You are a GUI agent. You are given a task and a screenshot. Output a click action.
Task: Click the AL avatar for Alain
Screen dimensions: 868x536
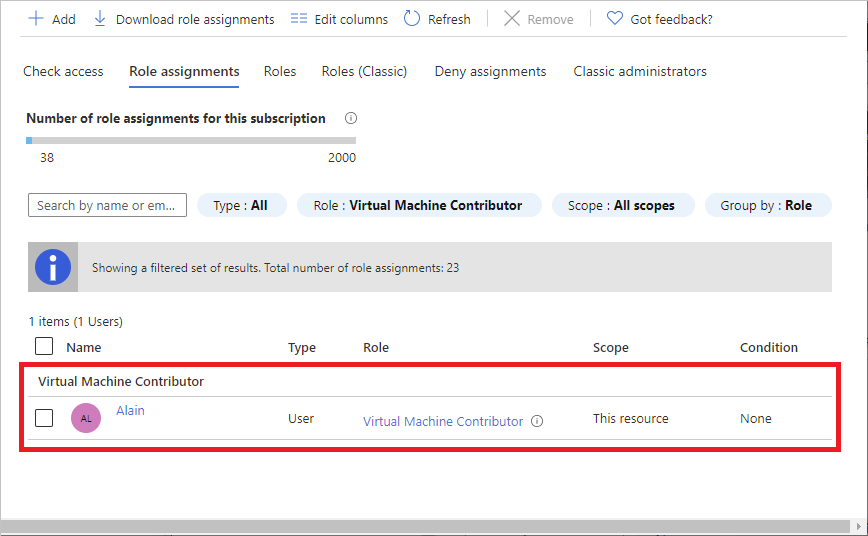coord(86,418)
